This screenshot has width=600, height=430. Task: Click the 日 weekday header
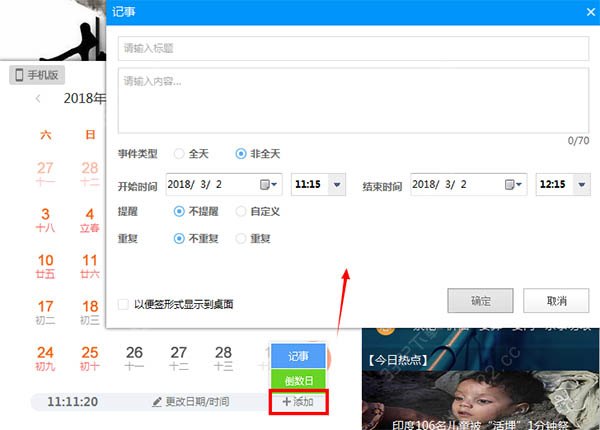tap(90, 135)
